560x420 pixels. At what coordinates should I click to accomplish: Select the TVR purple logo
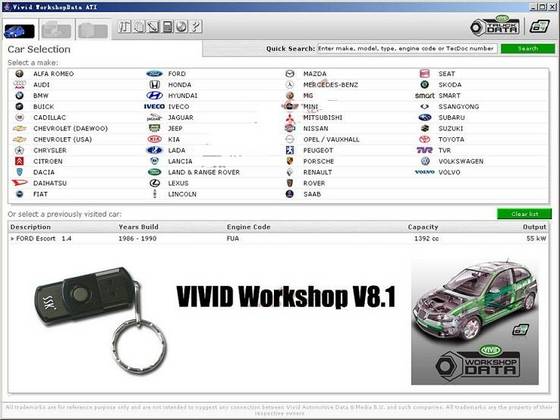(x=424, y=150)
